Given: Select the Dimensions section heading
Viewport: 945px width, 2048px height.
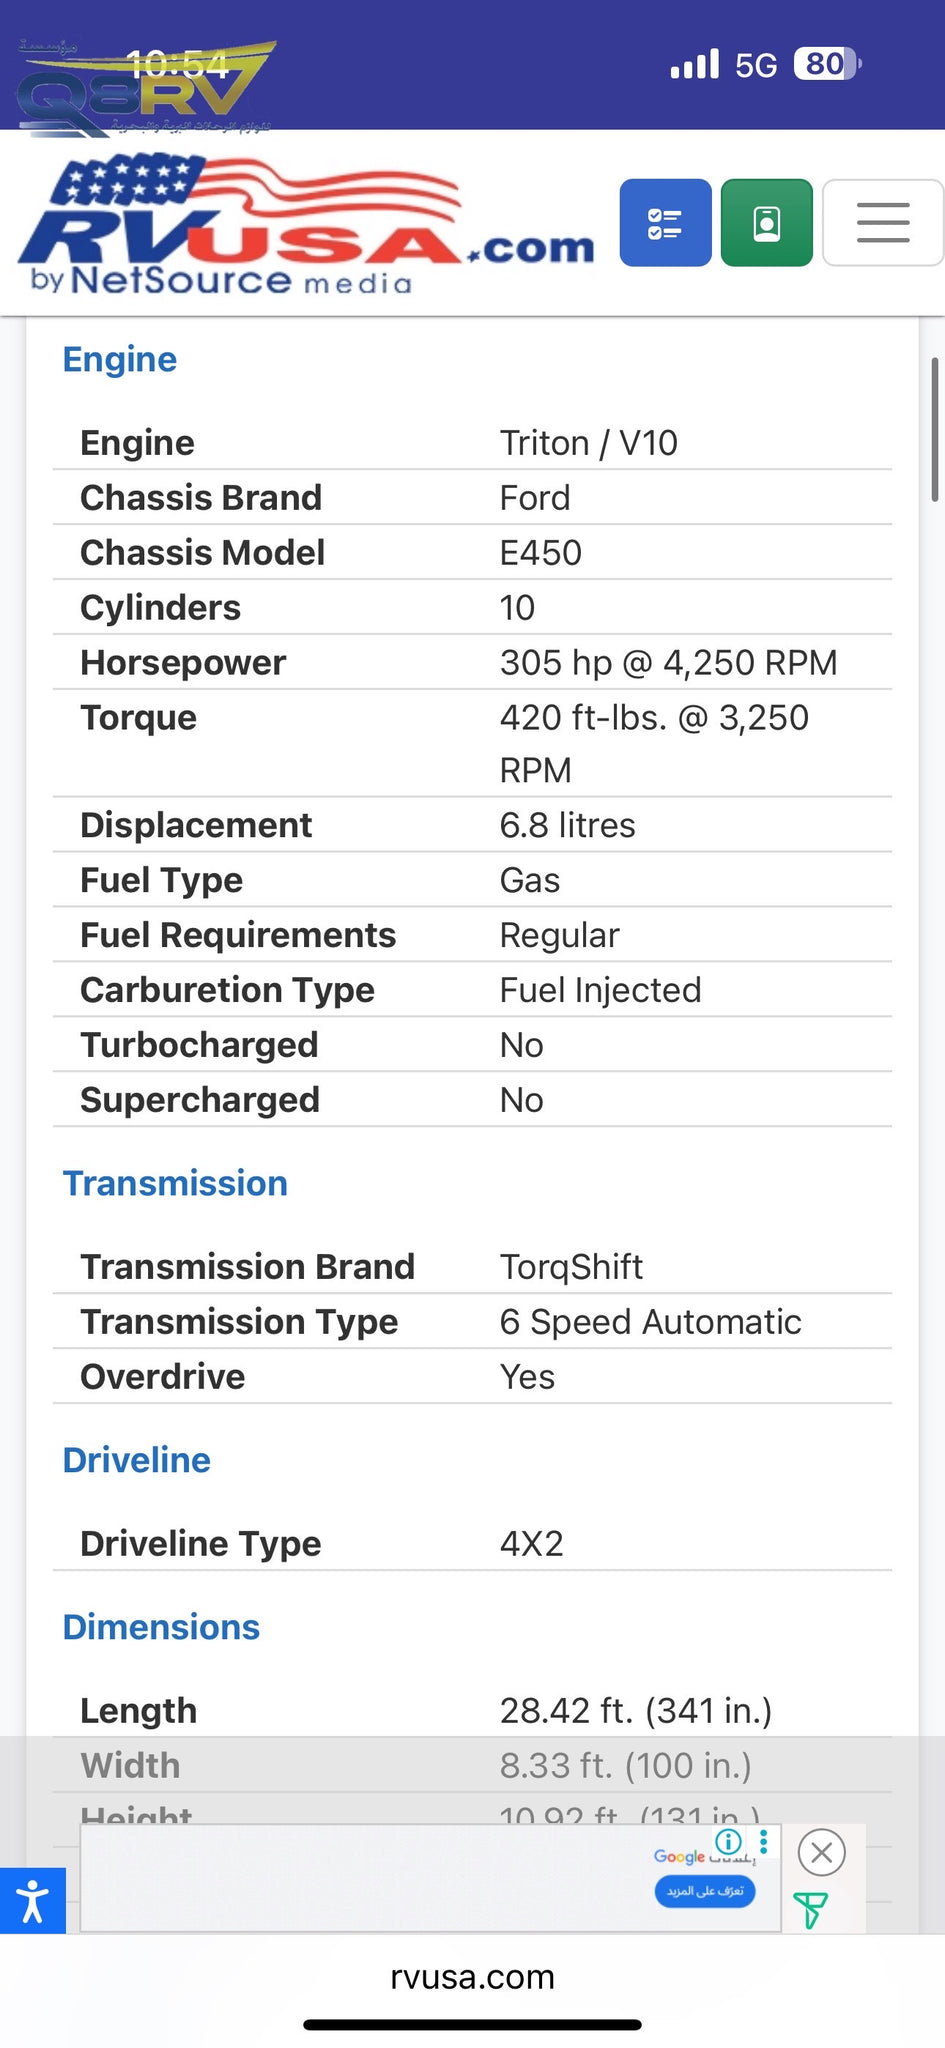Looking at the screenshot, I should pos(161,1628).
